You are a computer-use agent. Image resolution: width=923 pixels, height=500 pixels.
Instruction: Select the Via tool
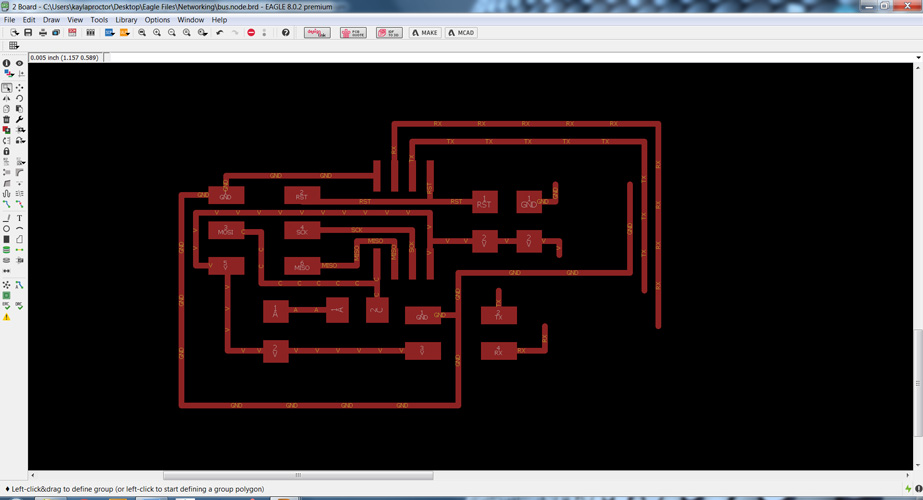[6, 250]
